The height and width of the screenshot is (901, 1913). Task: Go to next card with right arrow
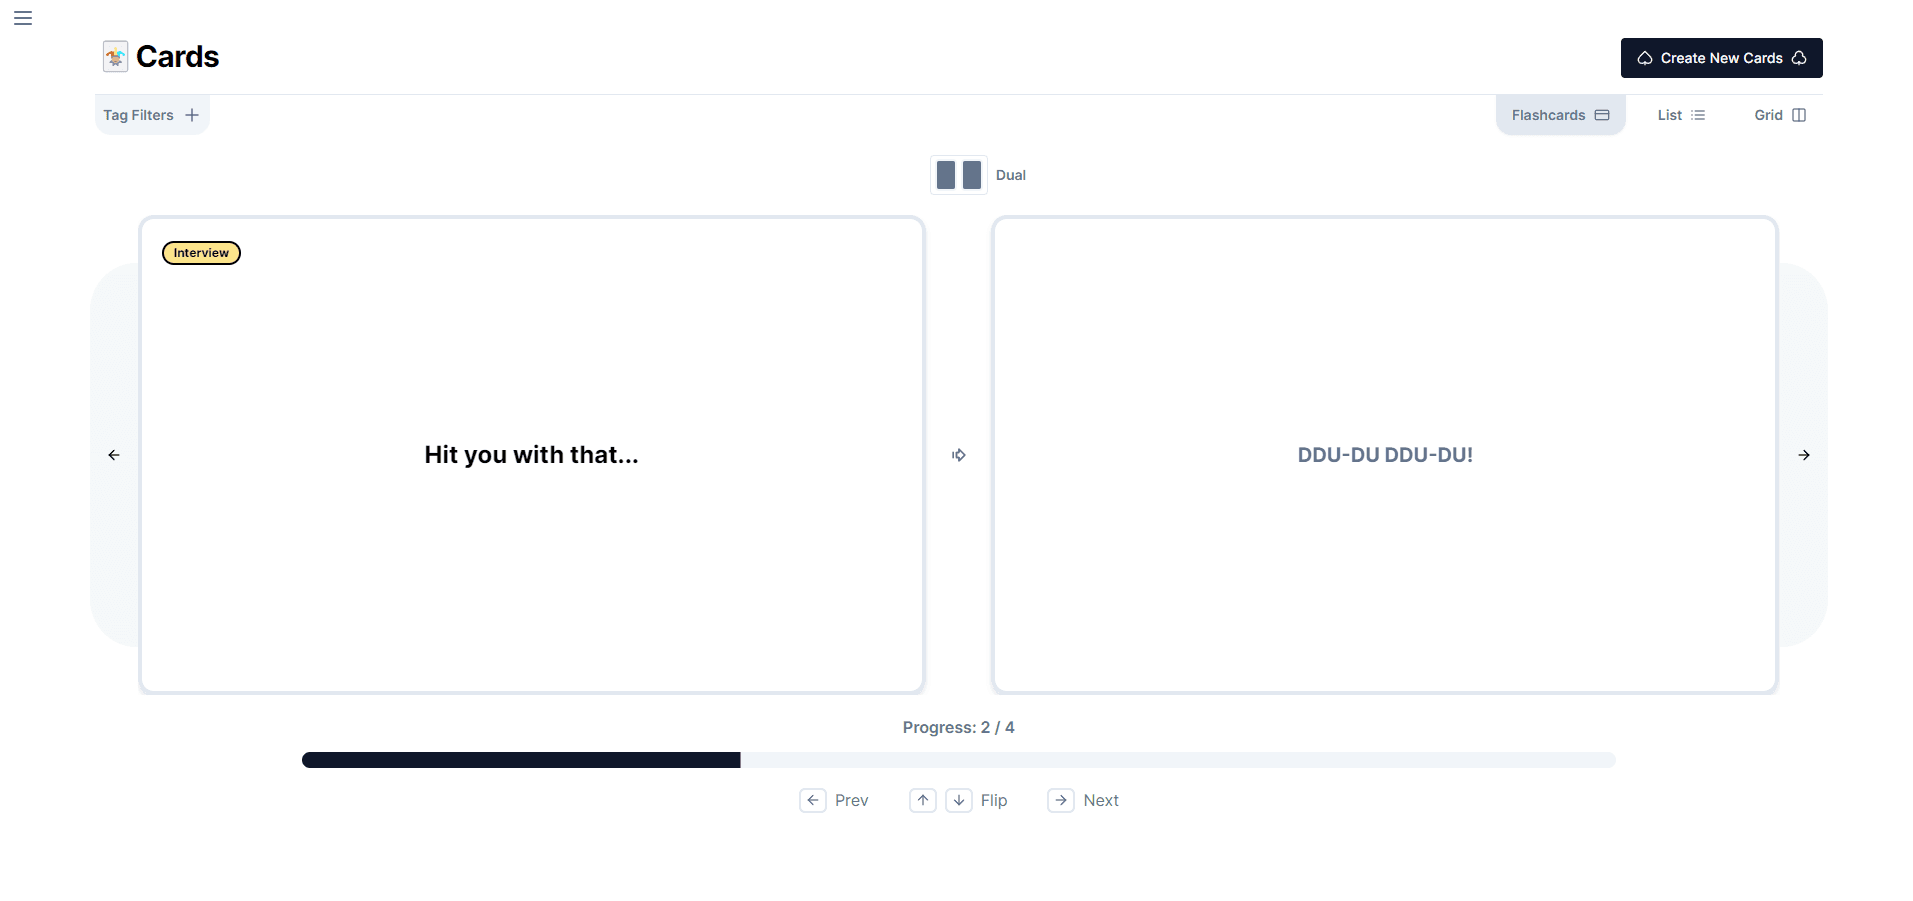(1804, 455)
